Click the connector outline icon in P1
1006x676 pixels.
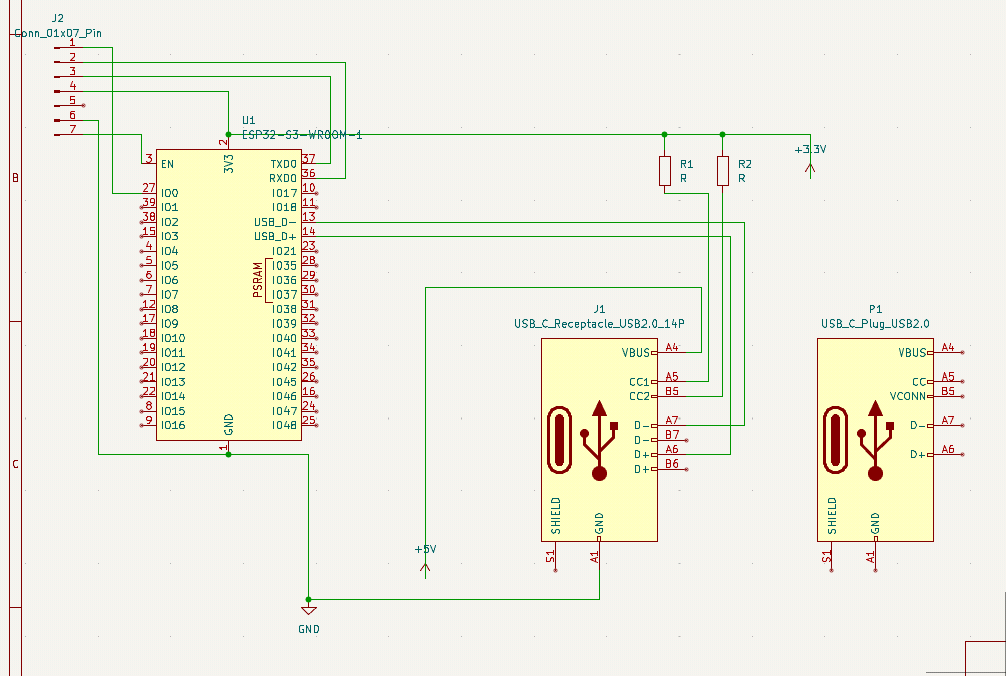coord(835,439)
